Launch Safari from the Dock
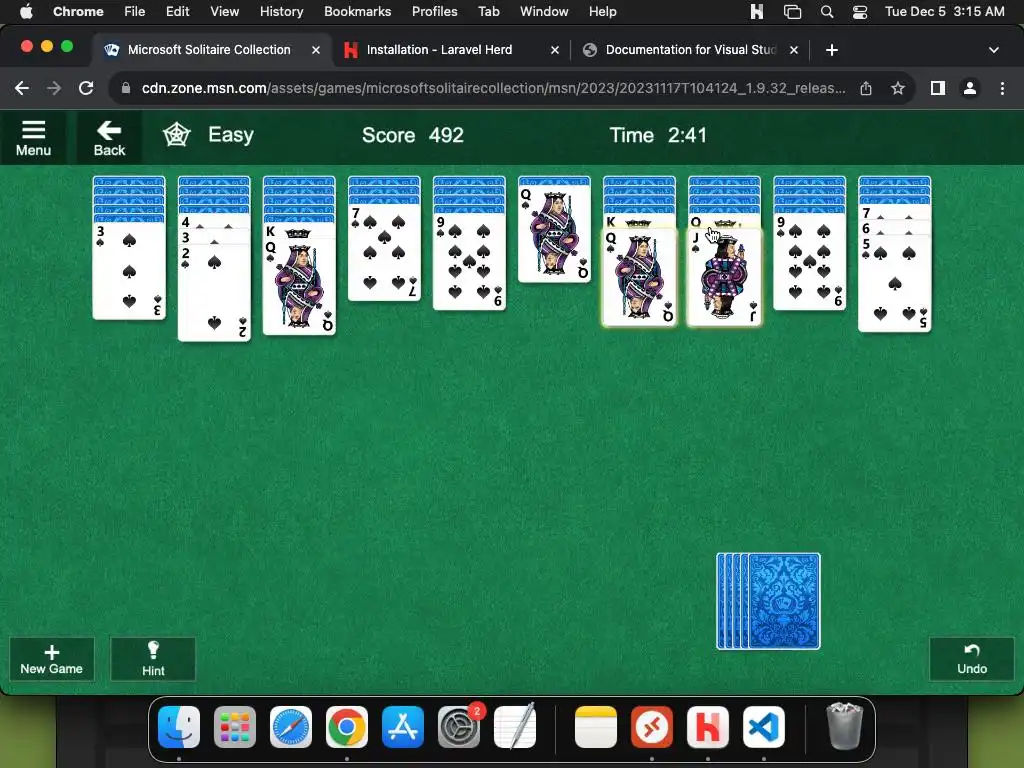The image size is (1024, 768). [291, 727]
